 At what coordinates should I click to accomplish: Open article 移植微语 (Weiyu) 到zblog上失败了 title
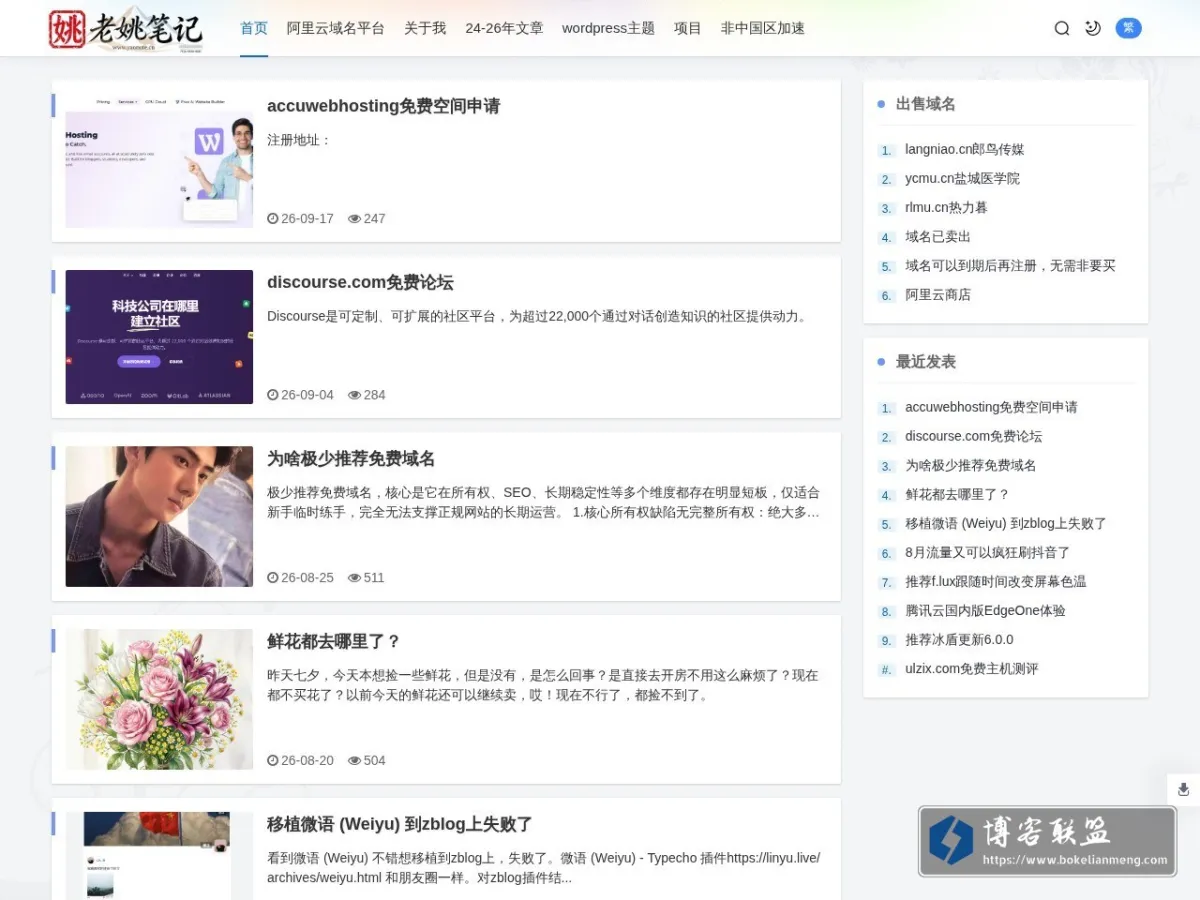pos(399,825)
